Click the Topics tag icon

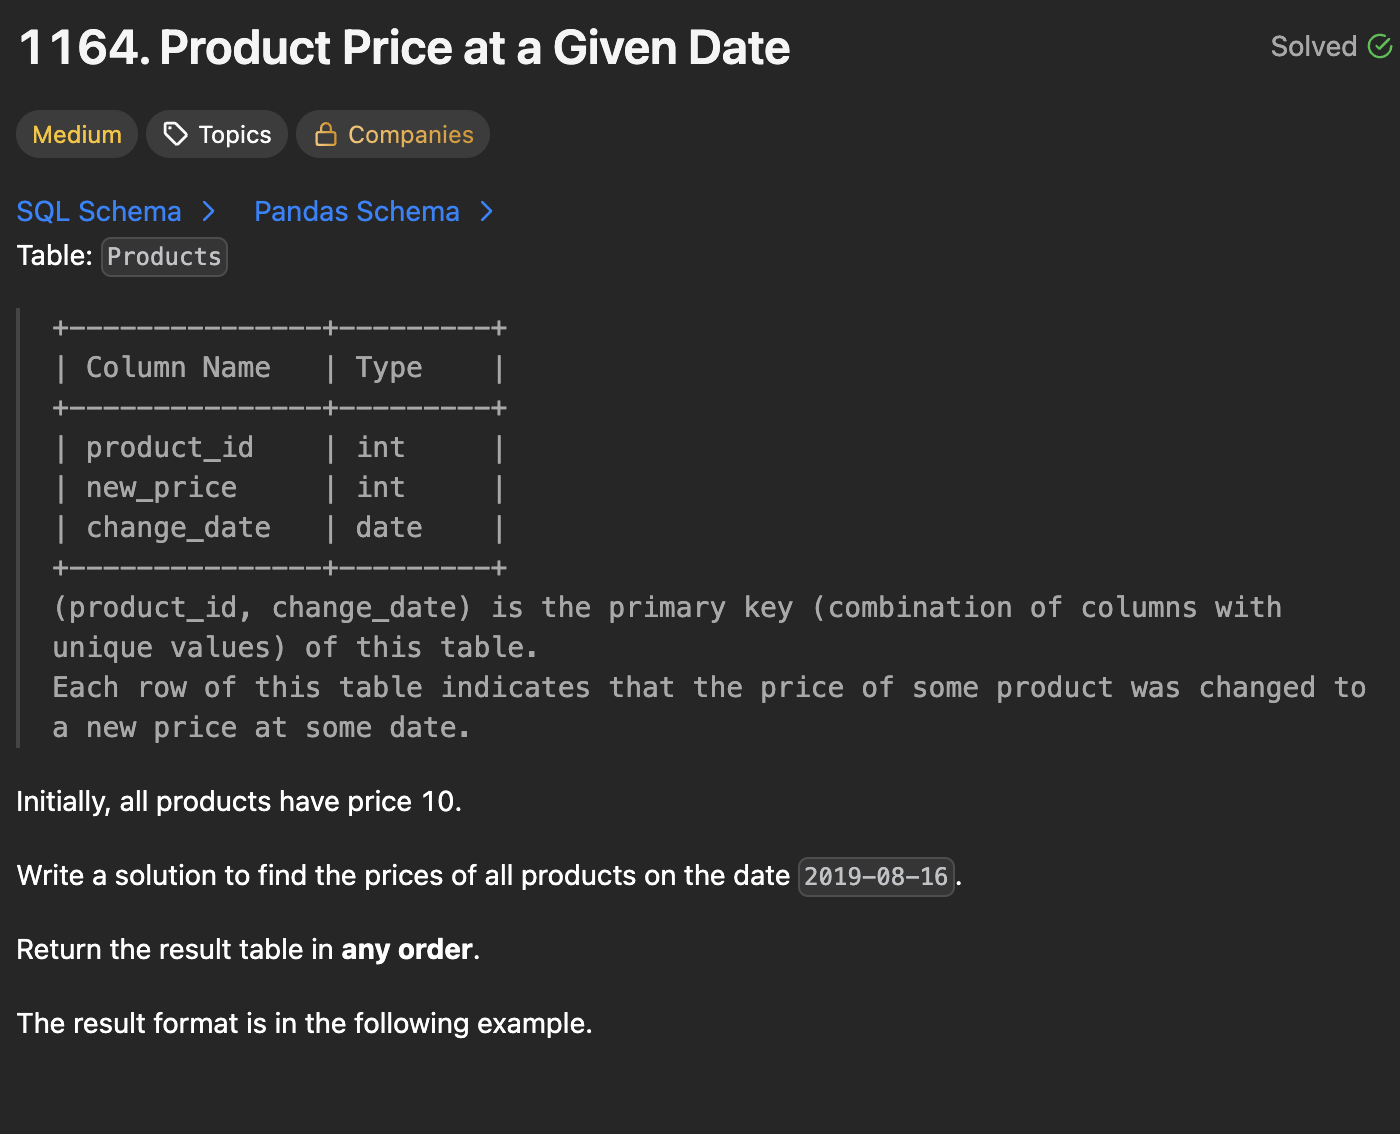click(176, 134)
